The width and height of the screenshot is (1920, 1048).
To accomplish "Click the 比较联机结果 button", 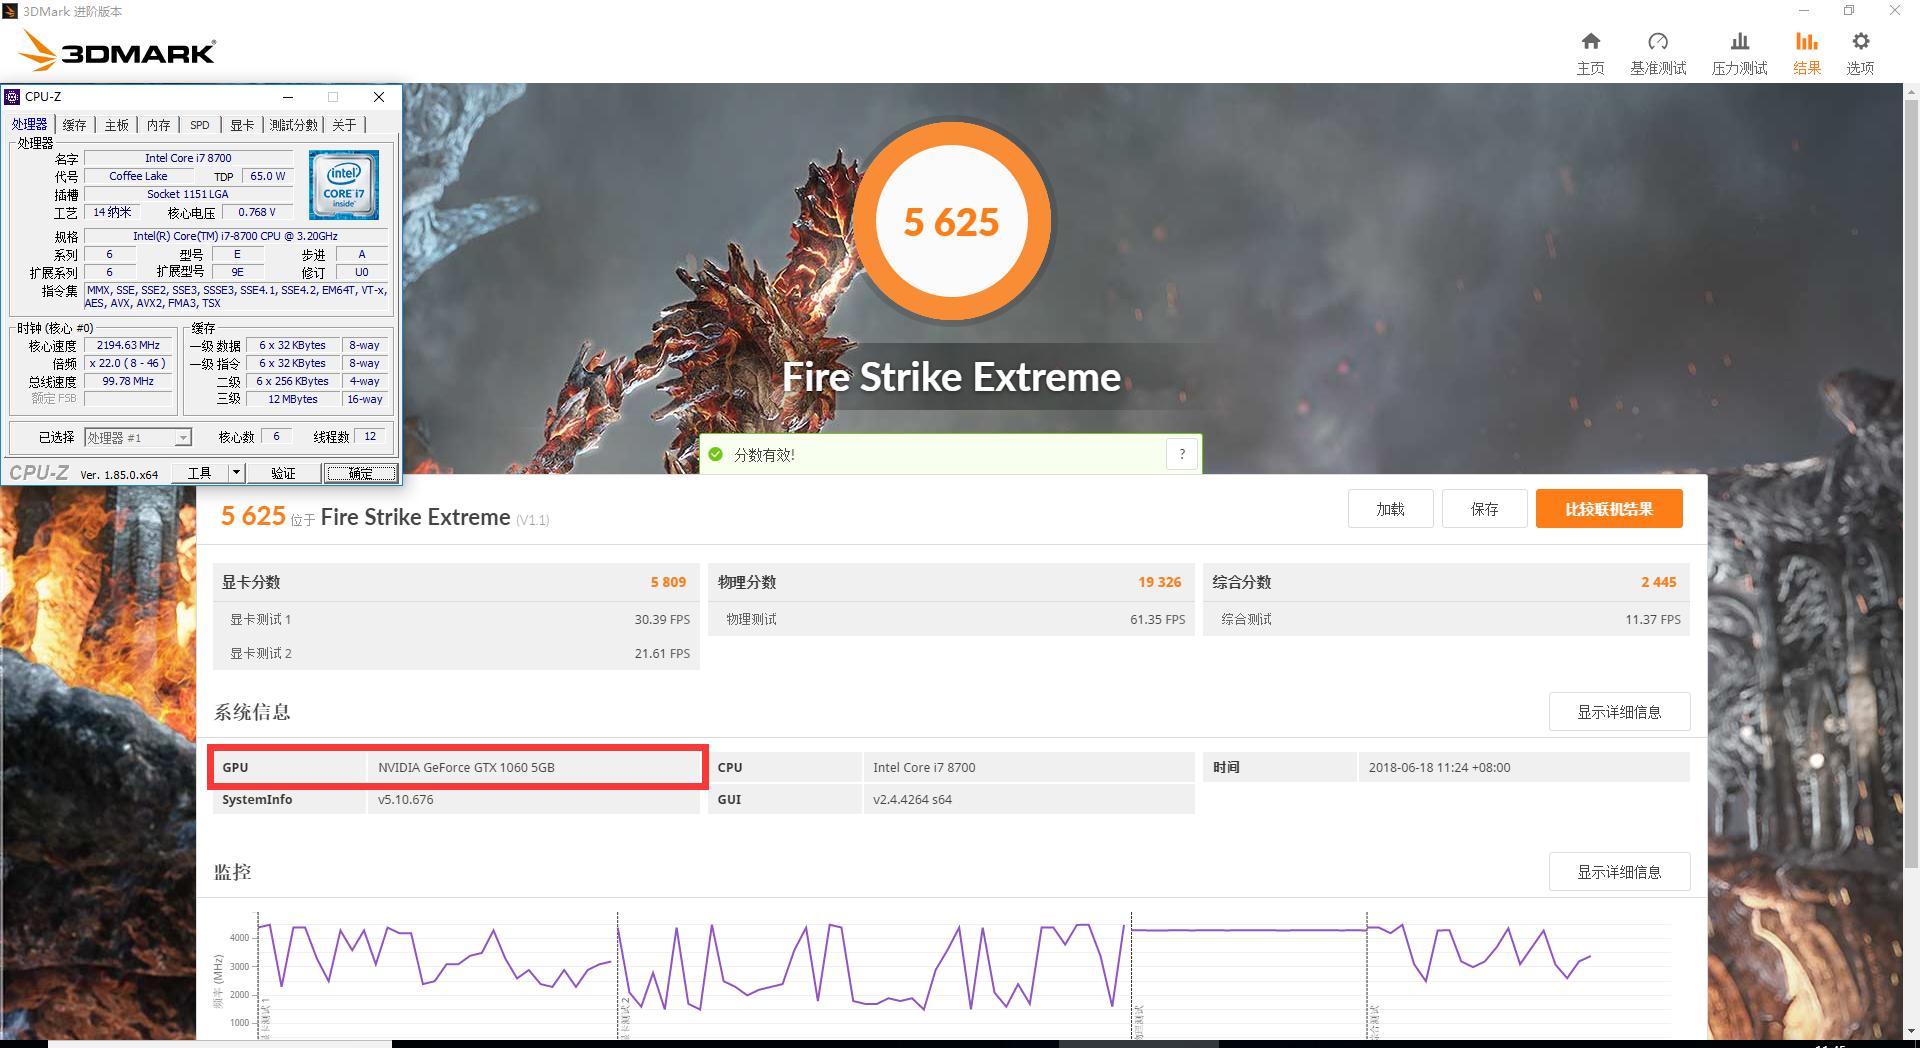I will [x=1608, y=508].
